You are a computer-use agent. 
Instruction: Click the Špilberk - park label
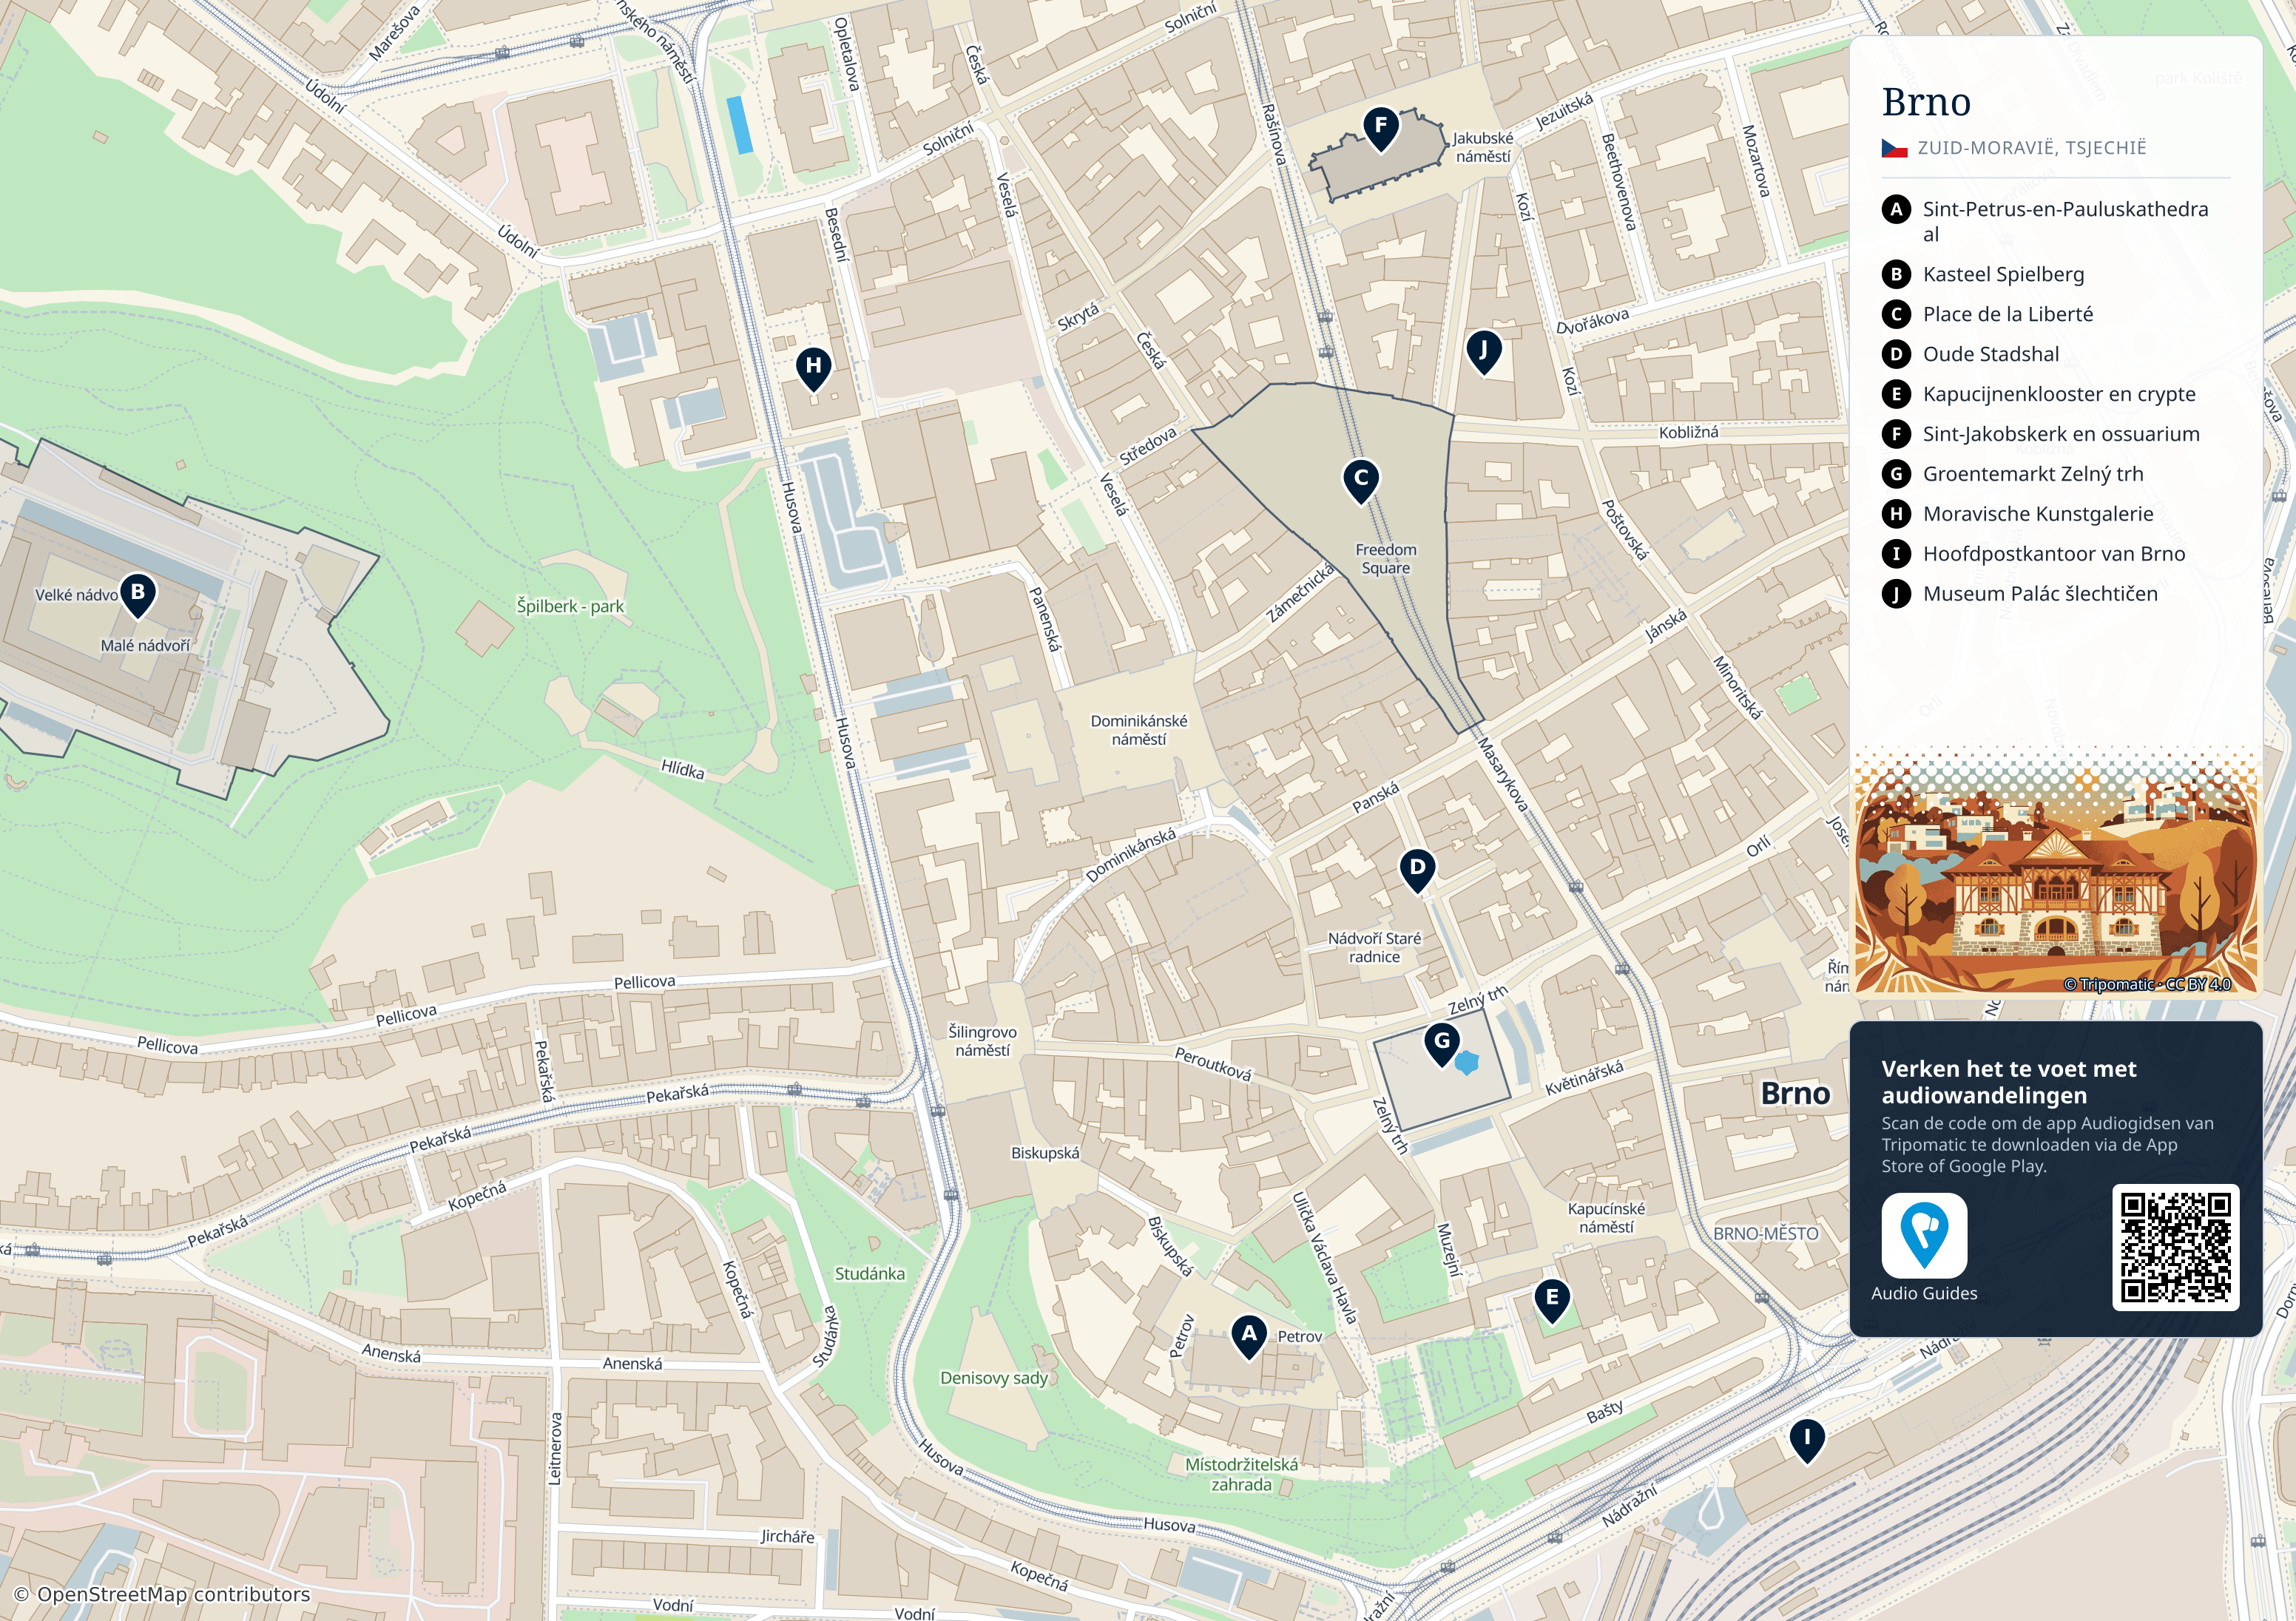click(x=570, y=606)
